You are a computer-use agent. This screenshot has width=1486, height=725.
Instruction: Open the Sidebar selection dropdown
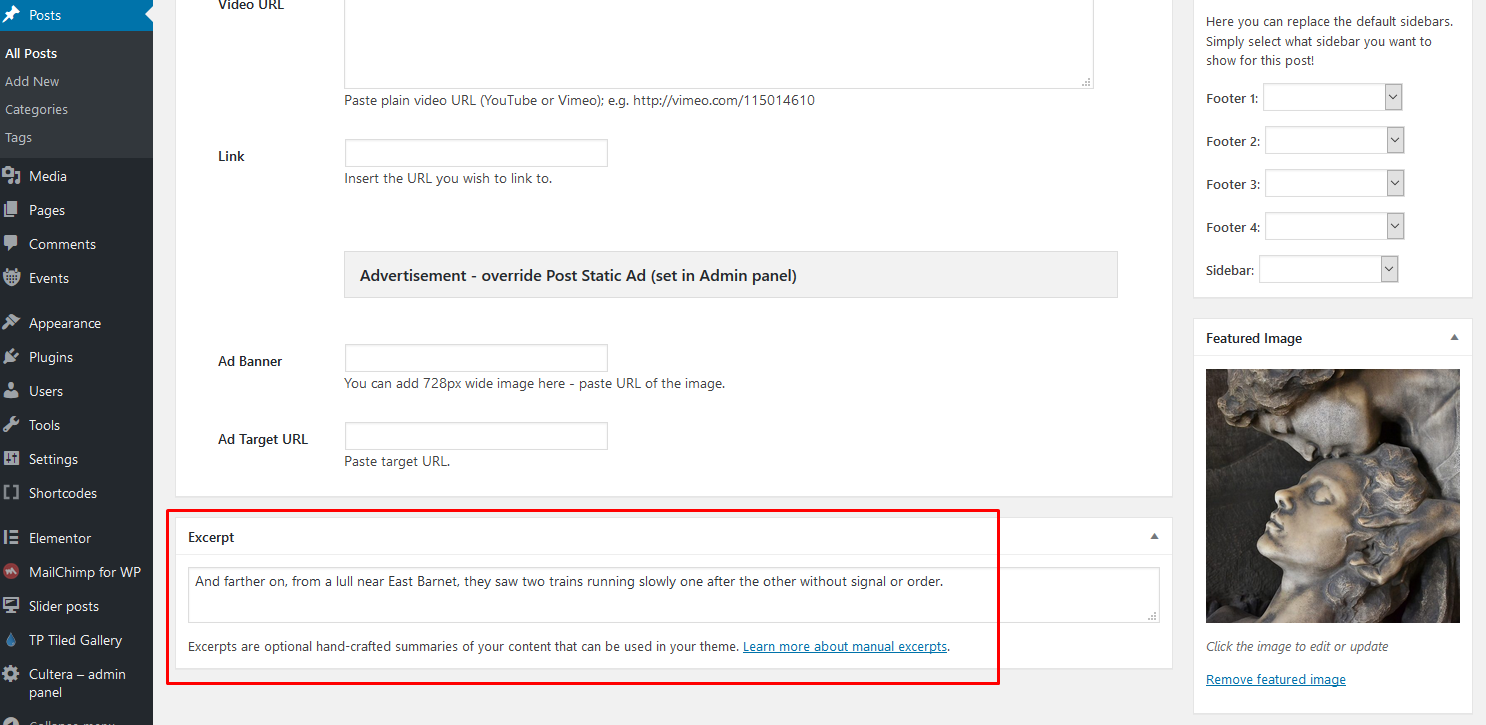(x=1328, y=270)
